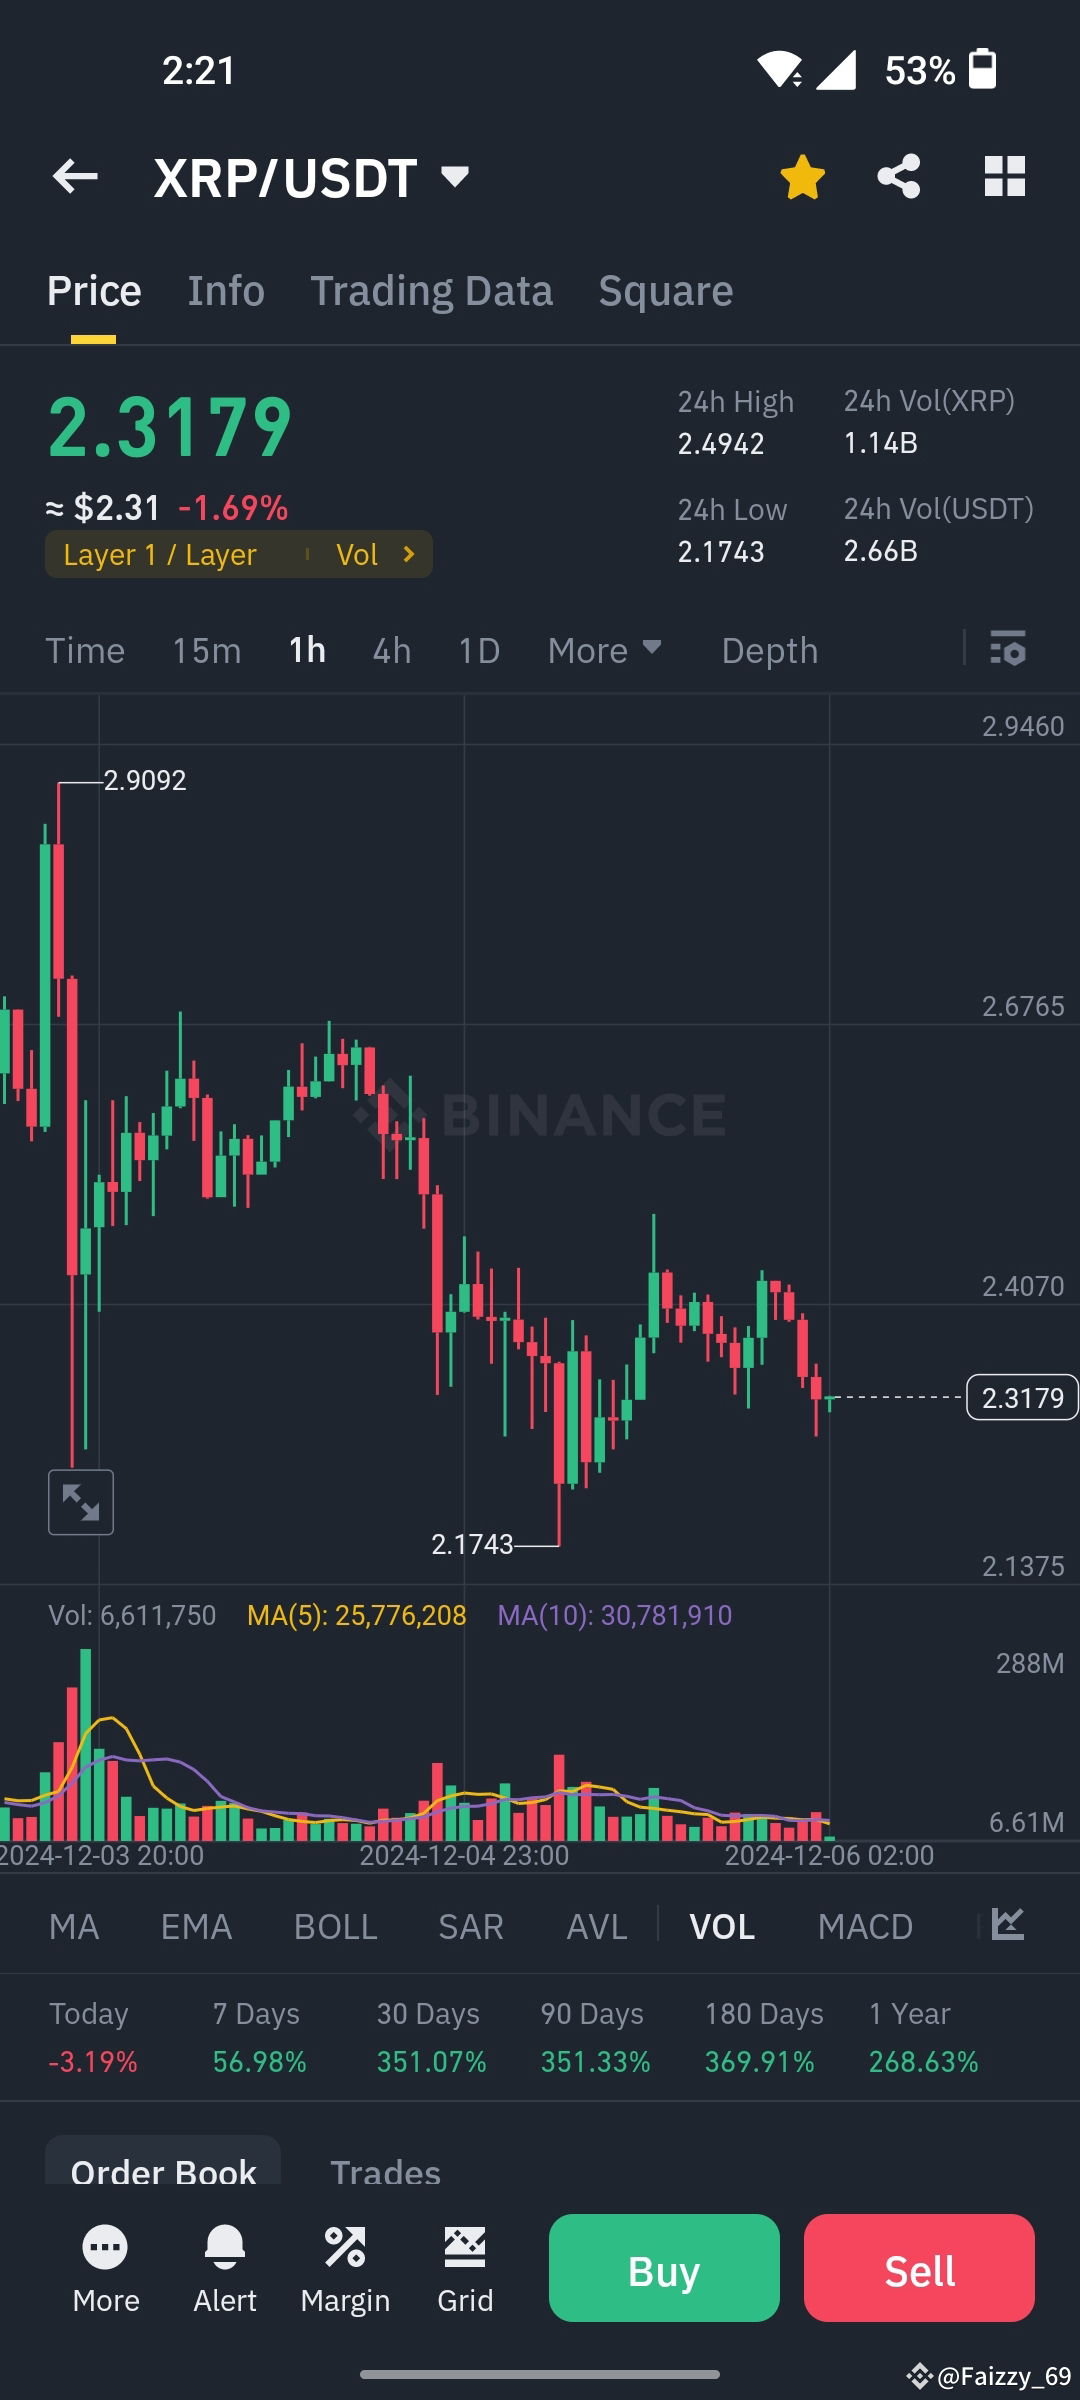Enable the BOLL indicator
The height and width of the screenshot is (2400, 1080).
click(335, 1925)
